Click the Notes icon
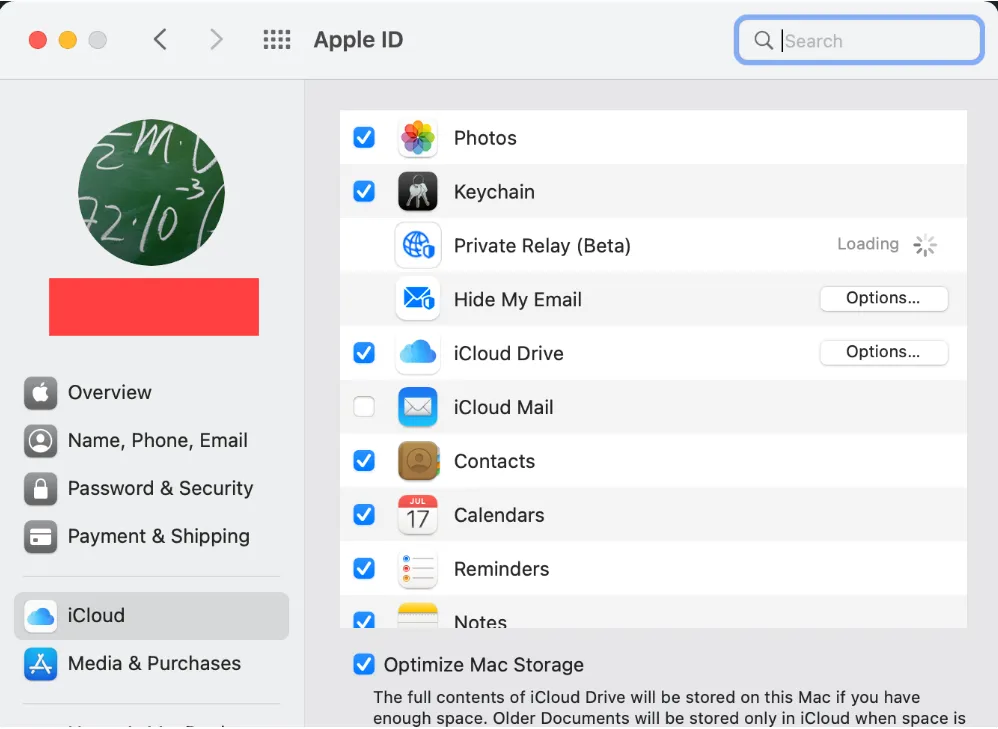Screen dimensions: 998x729 click(418, 615)
